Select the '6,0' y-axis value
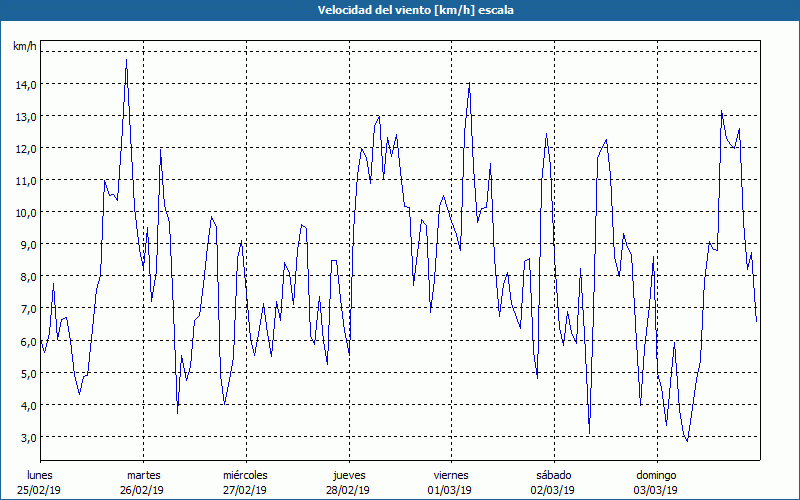The width and height of the screenshot is (800, 500). pos(29,341)
